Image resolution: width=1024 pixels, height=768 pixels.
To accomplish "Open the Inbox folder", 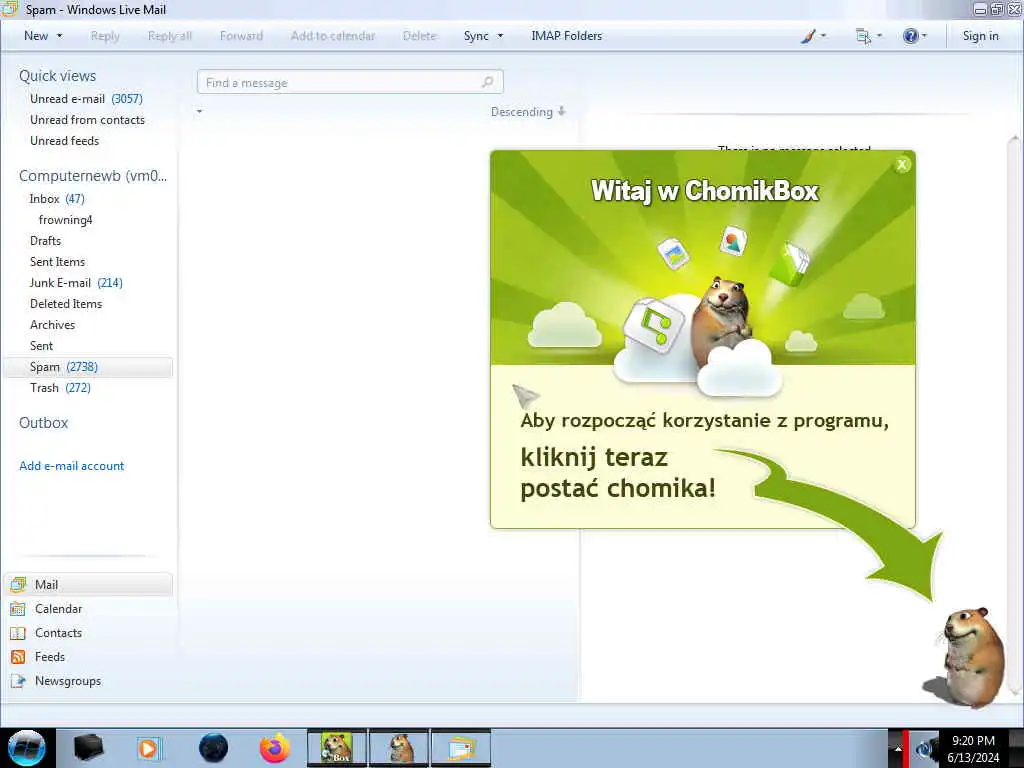I will pyautogui.click(x=57, y=199).
